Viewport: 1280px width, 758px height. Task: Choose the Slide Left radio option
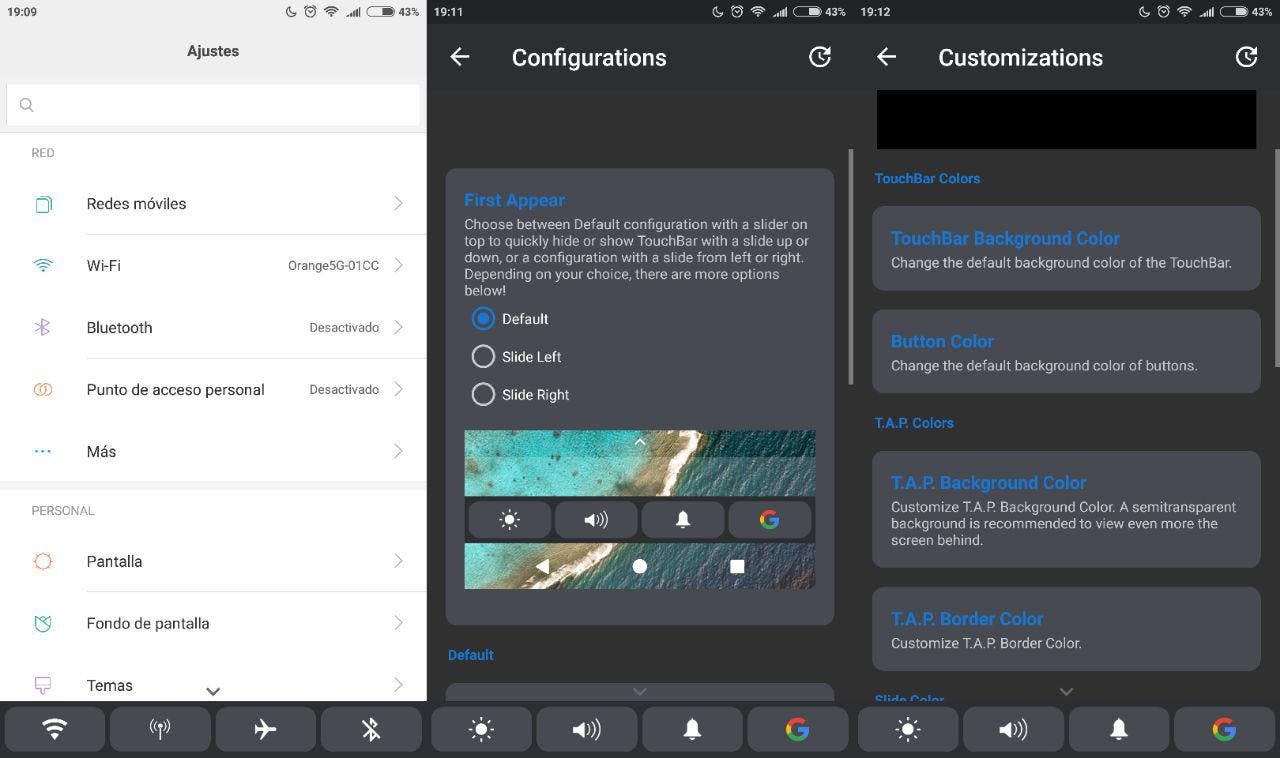[x=483, y=357]
